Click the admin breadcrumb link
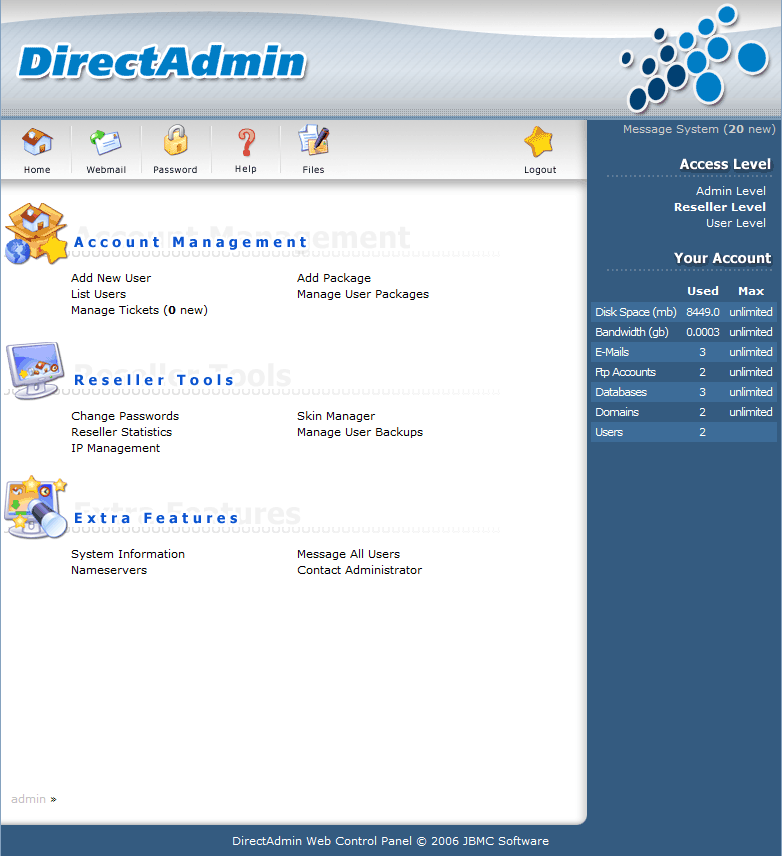Viewport: 782px width, 856px height. 28,799
